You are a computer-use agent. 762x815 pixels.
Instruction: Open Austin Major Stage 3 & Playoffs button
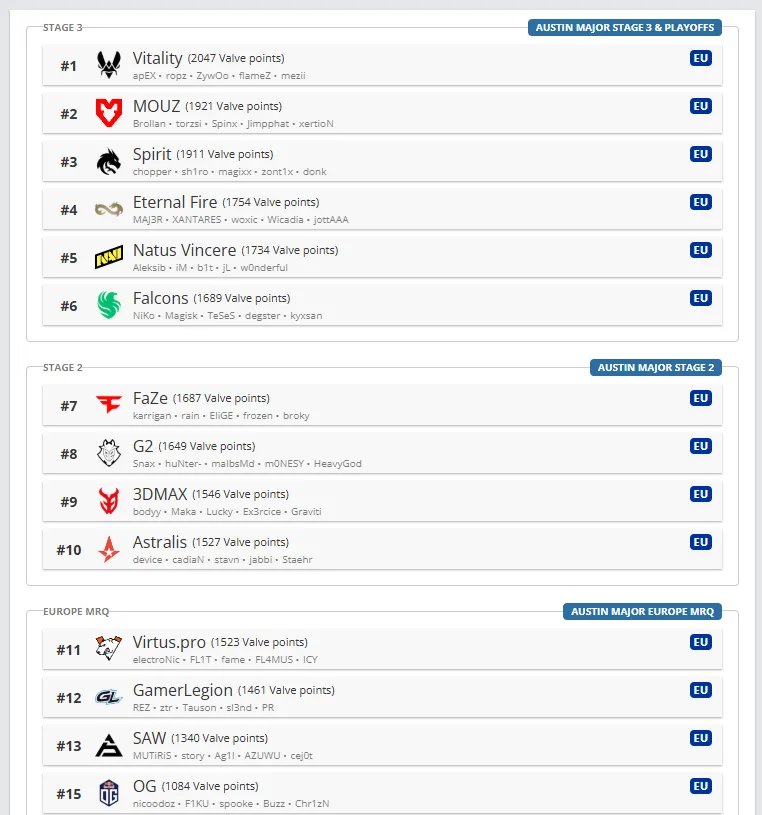click(x=625, y=28)
